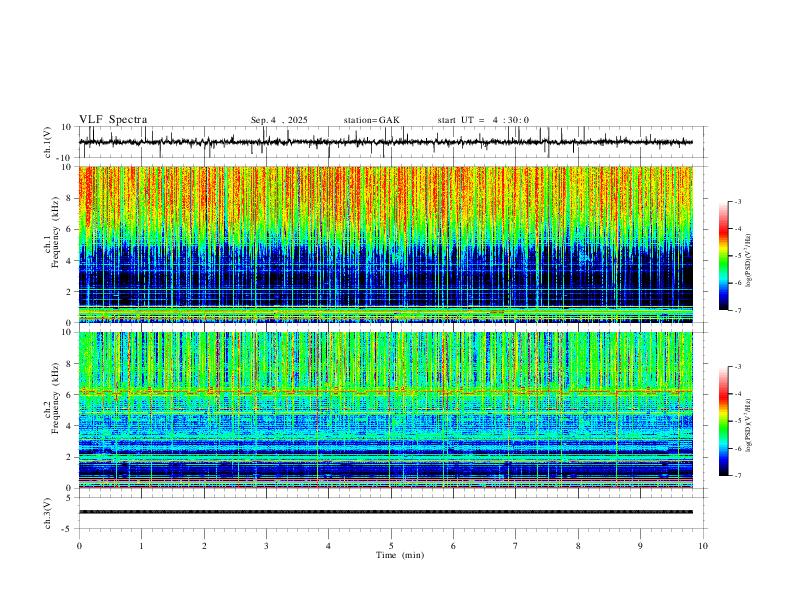Click the lower colorbar beside ch.2 spectrogram
Screen dimensions: 792x612
click(x=723, y=421)
